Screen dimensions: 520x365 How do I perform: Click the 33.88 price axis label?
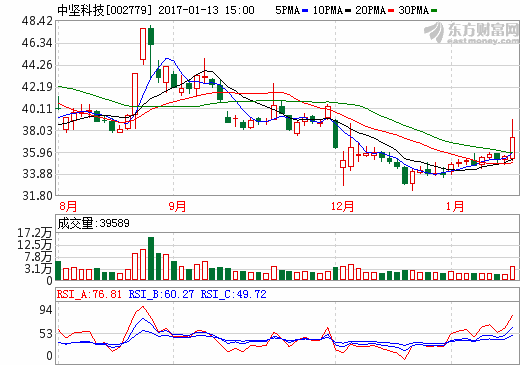37,174
